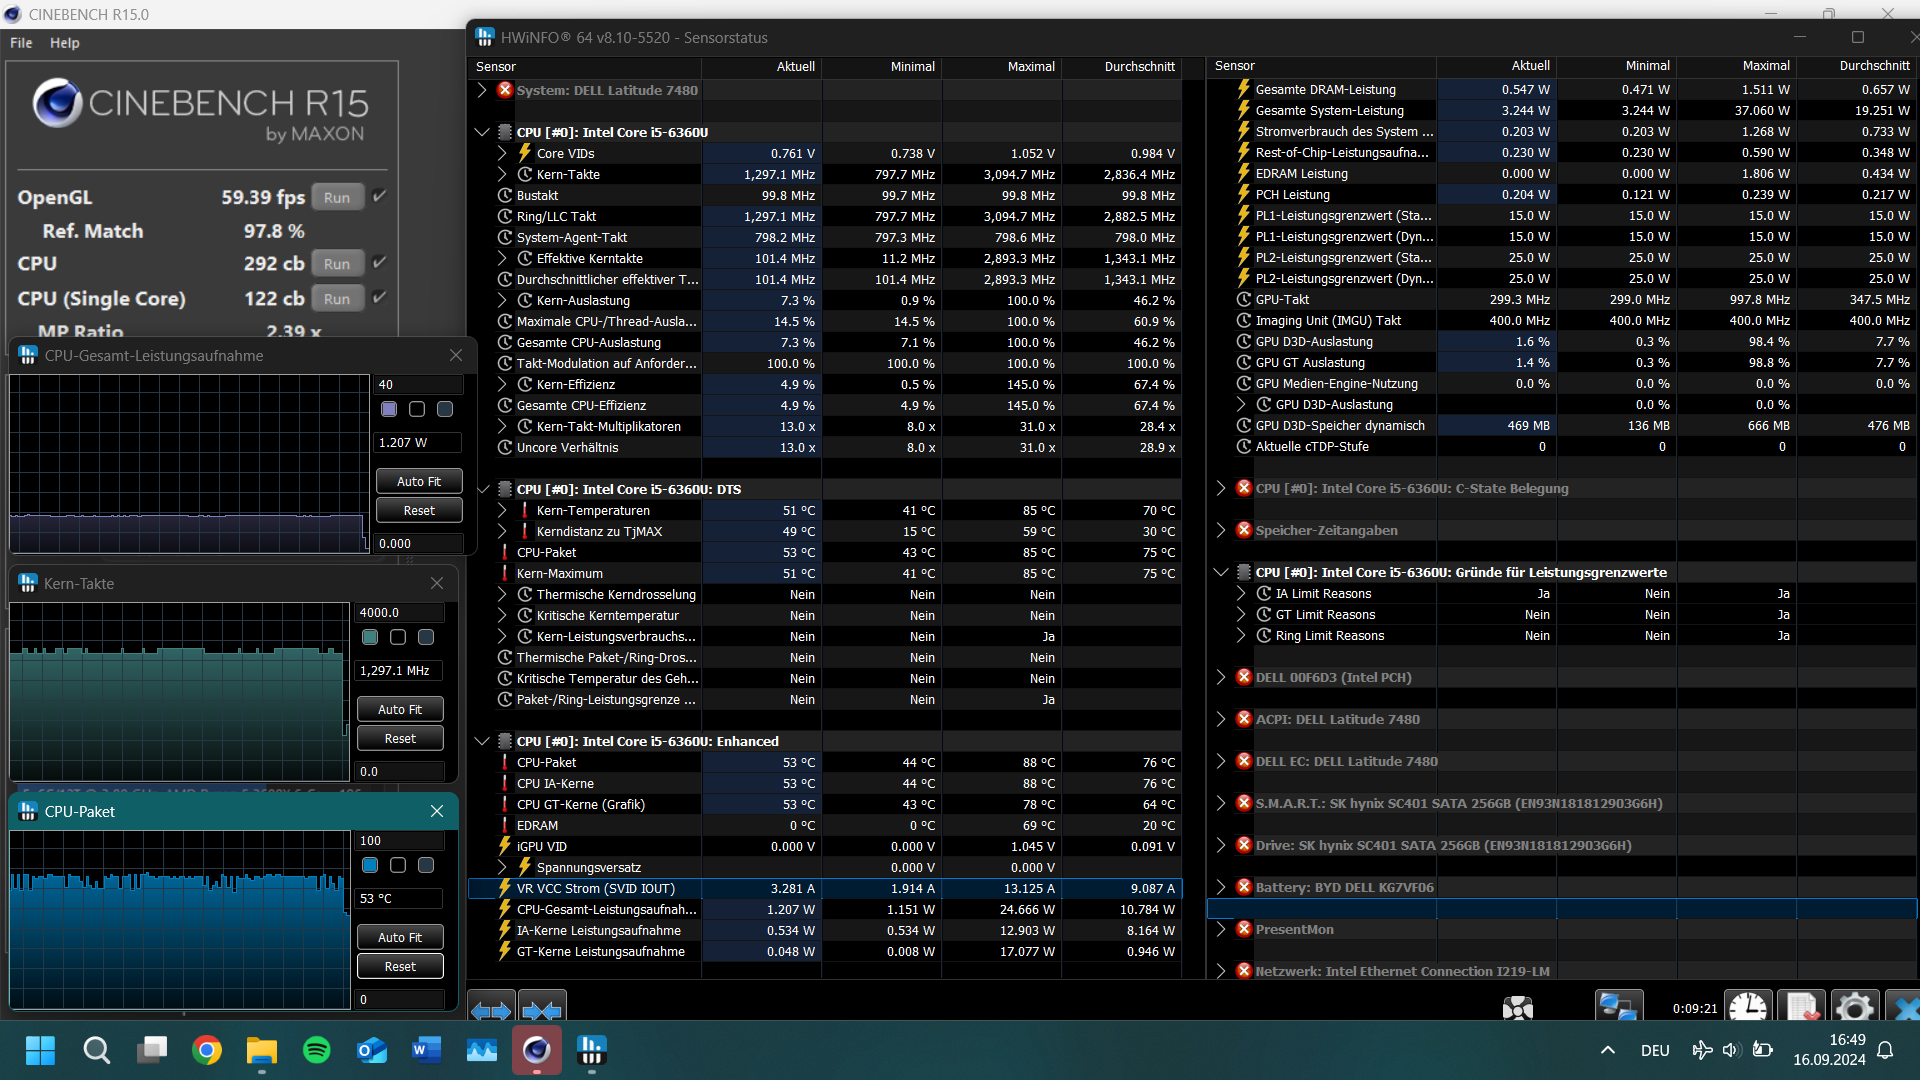
Task: Collapse the Intel Core i5-6360U DTS section
Action: (x=484, y=489)
